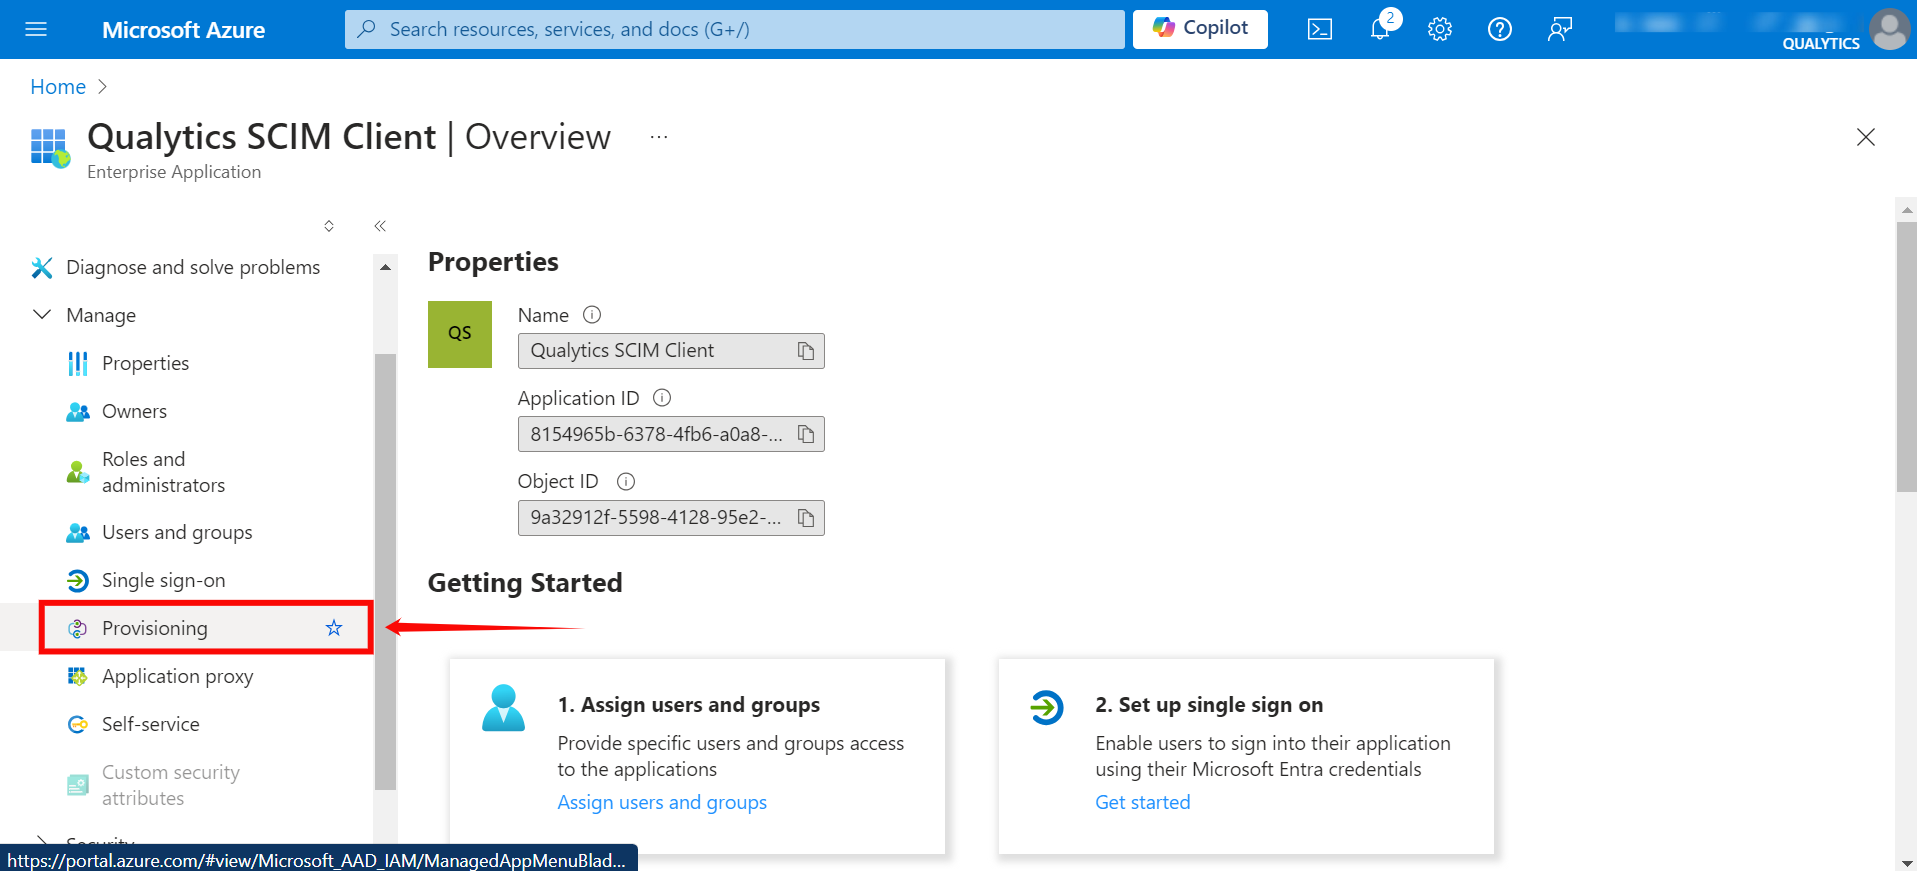Open the Feedback icon in header
The width and height of the screenshot is (1917, 871).
[x=1560, y=29]
